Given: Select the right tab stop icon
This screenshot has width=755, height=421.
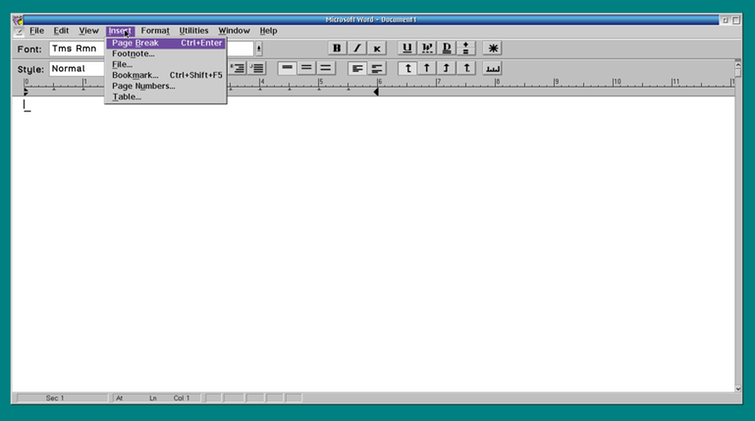Looking at the screenshot, I should click(x=447, y=68).
